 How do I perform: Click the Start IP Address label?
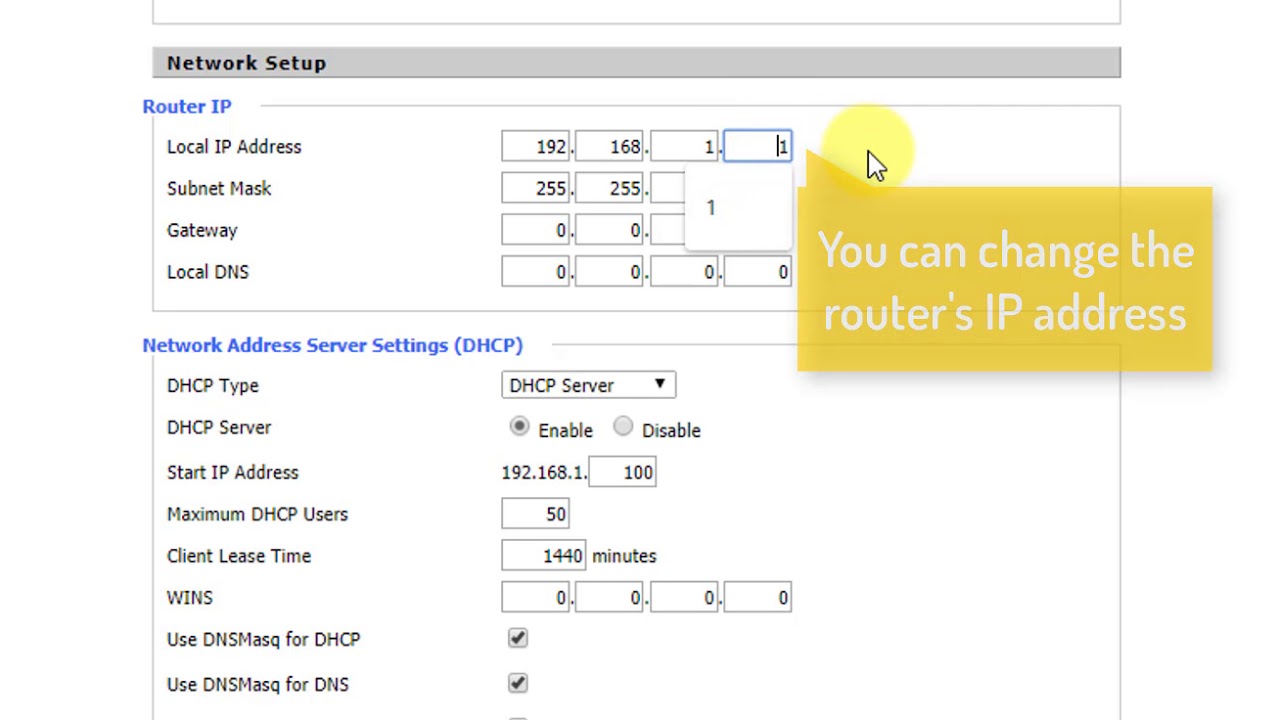[233, 472]
